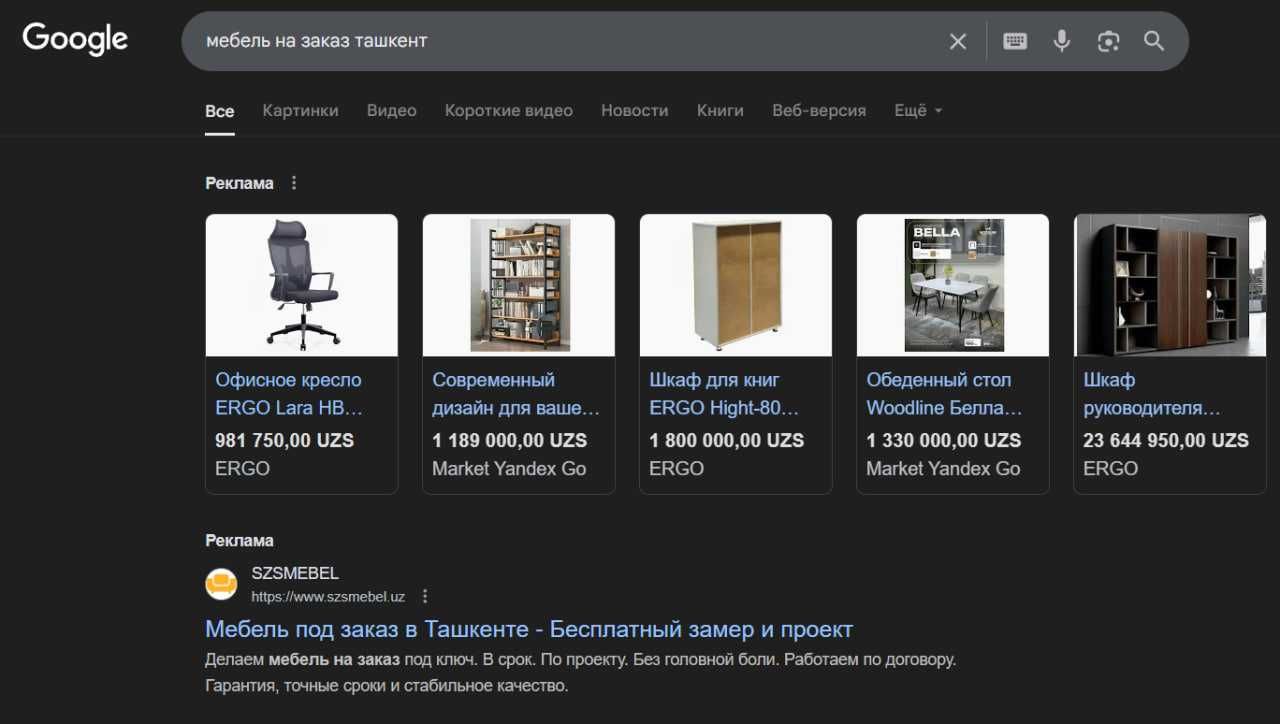The height and width of the screenshot is (724, 1280).
Task: Open the office chair product image
Action: (302, 285)
